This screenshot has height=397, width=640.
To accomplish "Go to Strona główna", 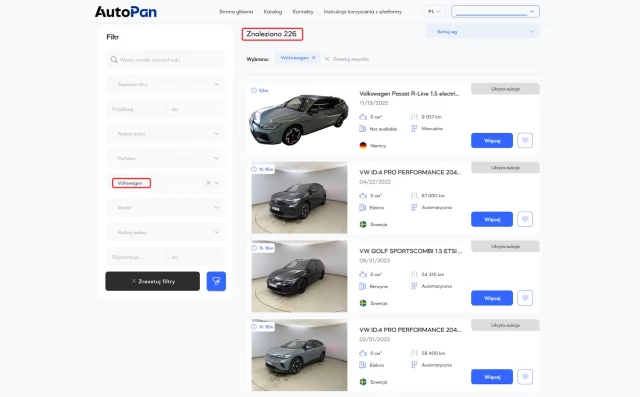I will (236, 12).
